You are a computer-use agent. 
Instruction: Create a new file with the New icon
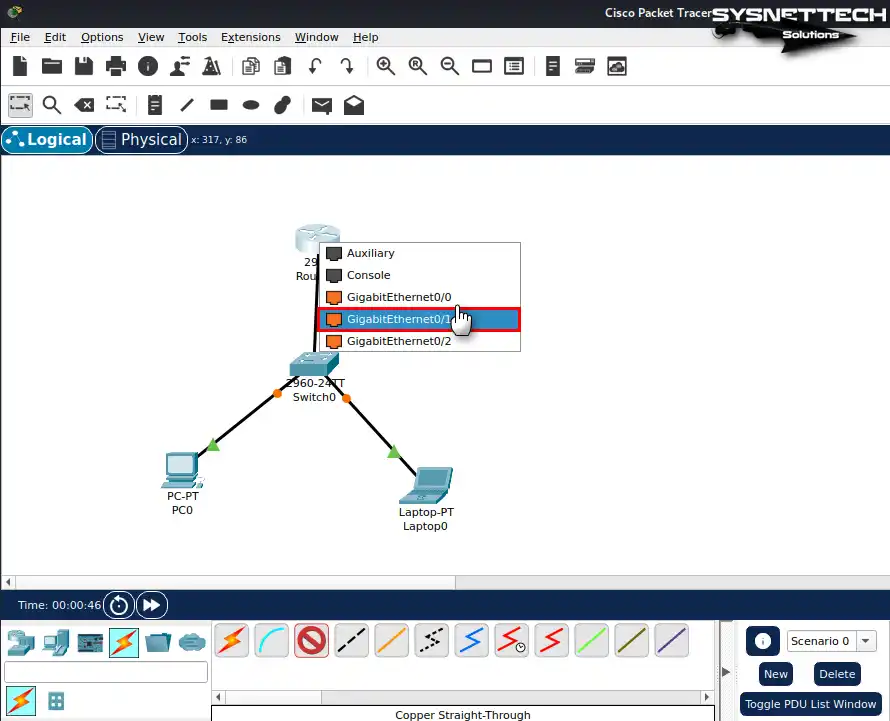pos(20,66)
